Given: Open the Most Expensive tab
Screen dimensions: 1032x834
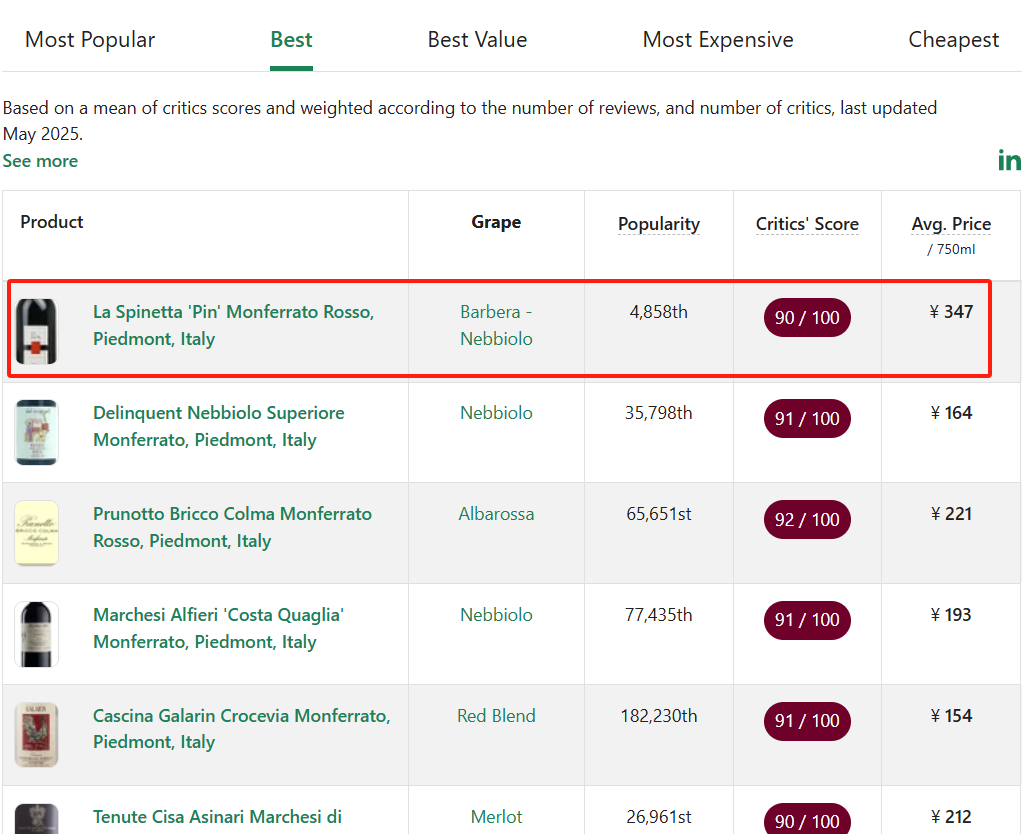Looking at the screenshot, I should 717,40.
